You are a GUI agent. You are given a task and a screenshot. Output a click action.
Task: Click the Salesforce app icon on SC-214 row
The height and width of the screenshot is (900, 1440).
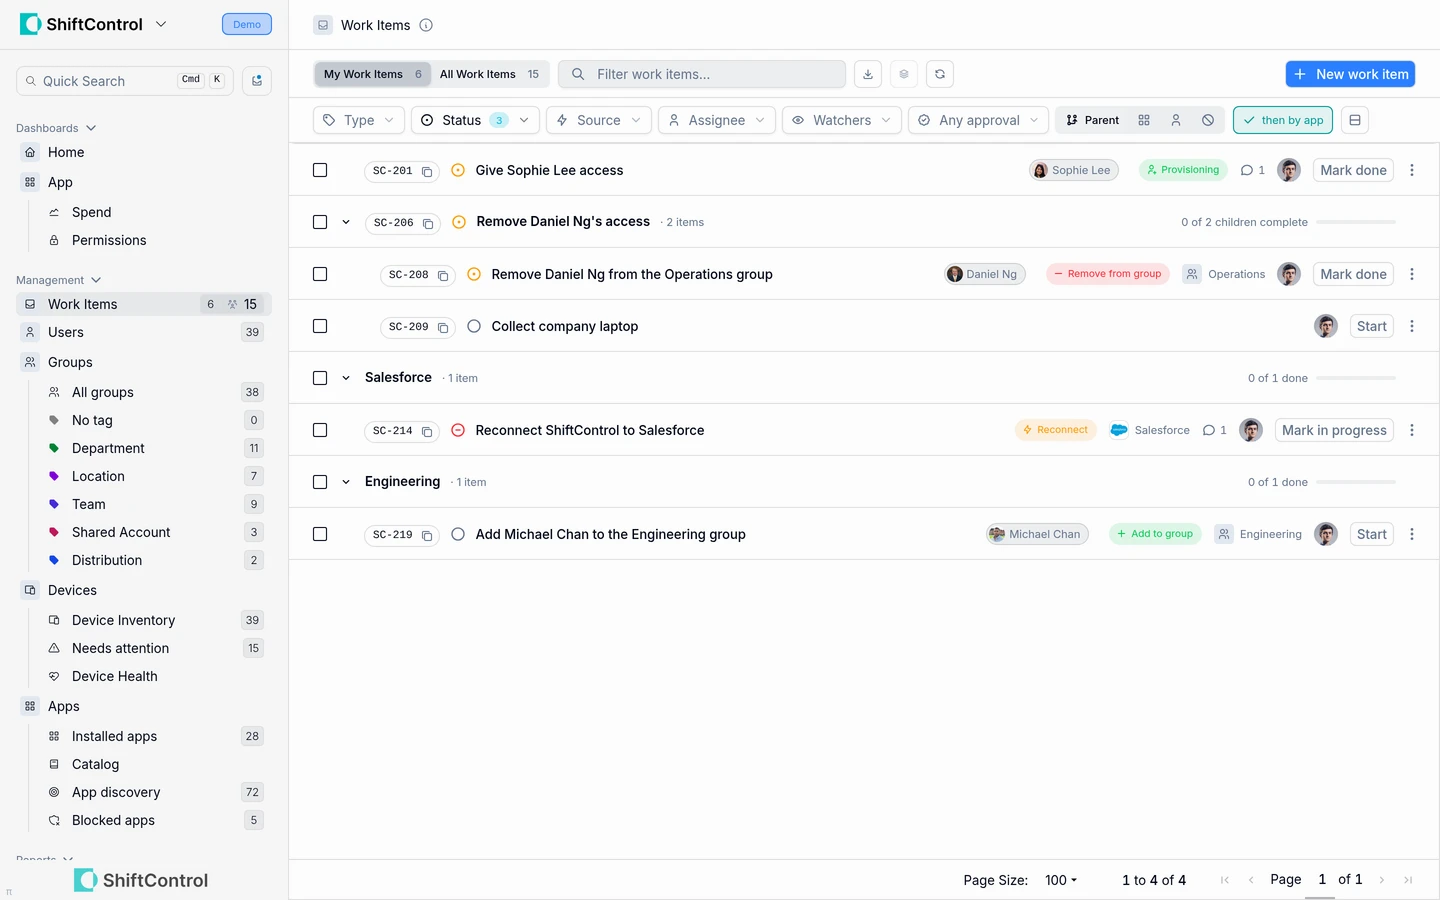1119,430
